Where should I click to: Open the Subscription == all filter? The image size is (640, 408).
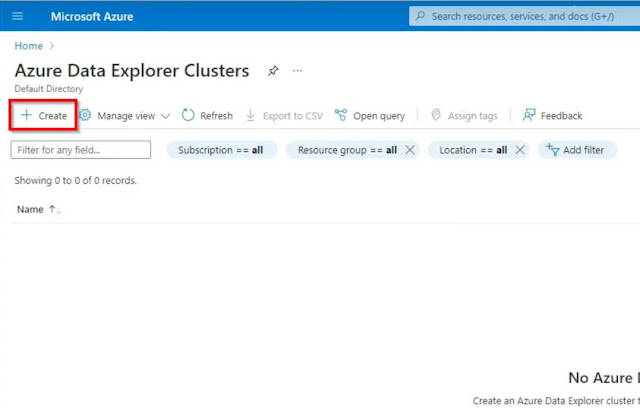[x=221, y=150]
